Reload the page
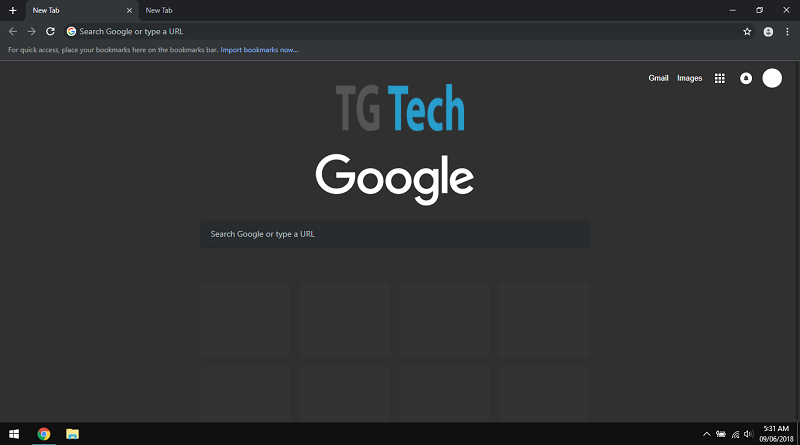The image size is (800, 445). point(50,32)
